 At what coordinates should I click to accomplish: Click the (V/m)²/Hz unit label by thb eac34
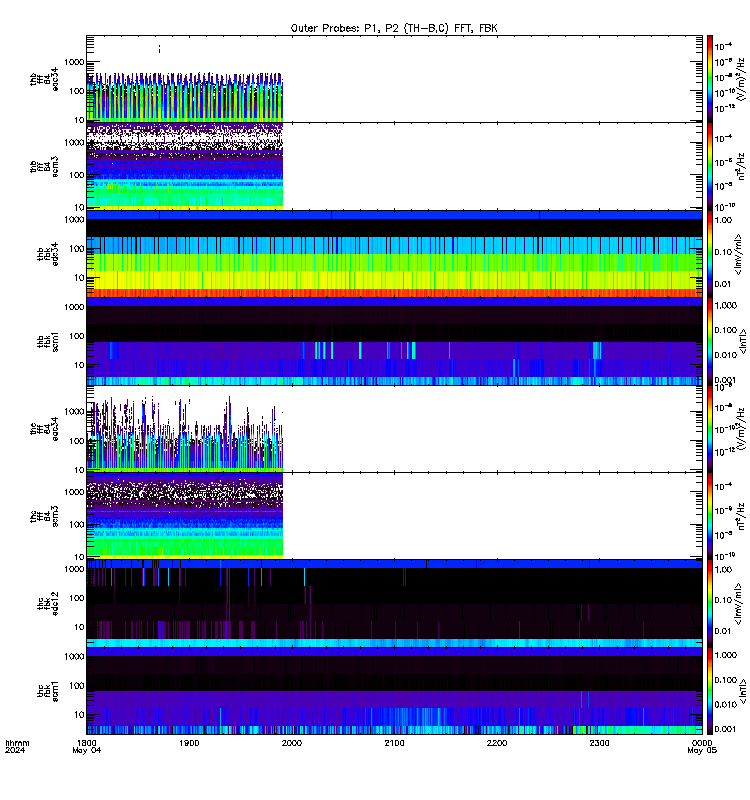tap(741, 79)
